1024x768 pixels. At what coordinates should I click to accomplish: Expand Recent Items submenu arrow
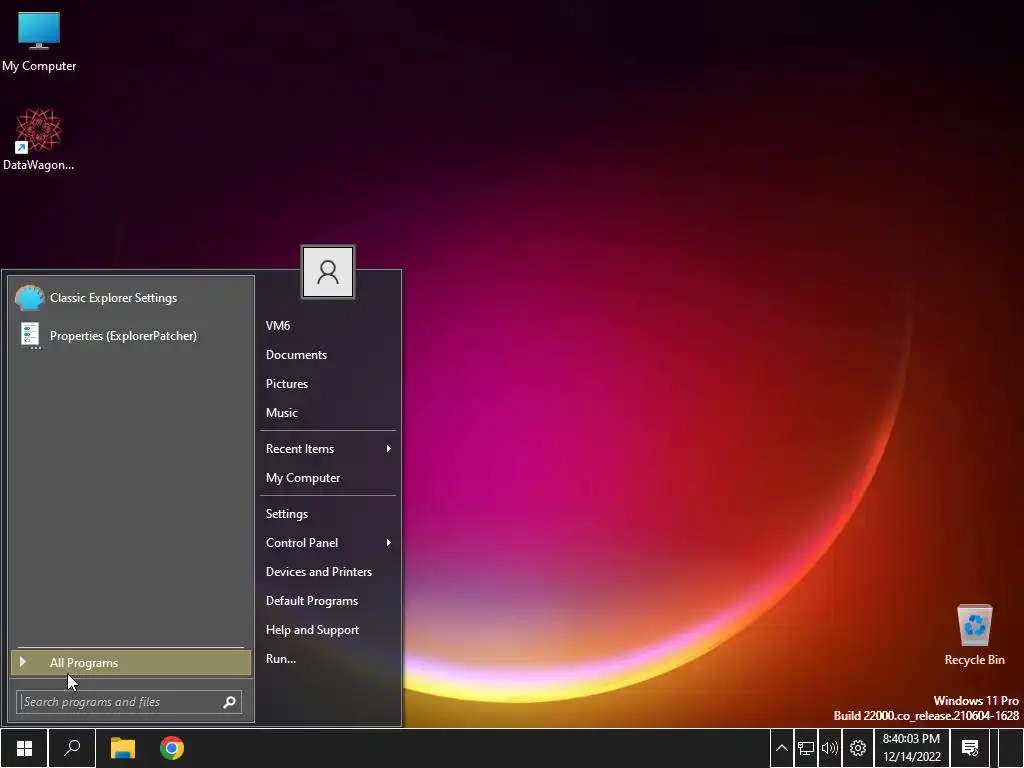[389, 449]
